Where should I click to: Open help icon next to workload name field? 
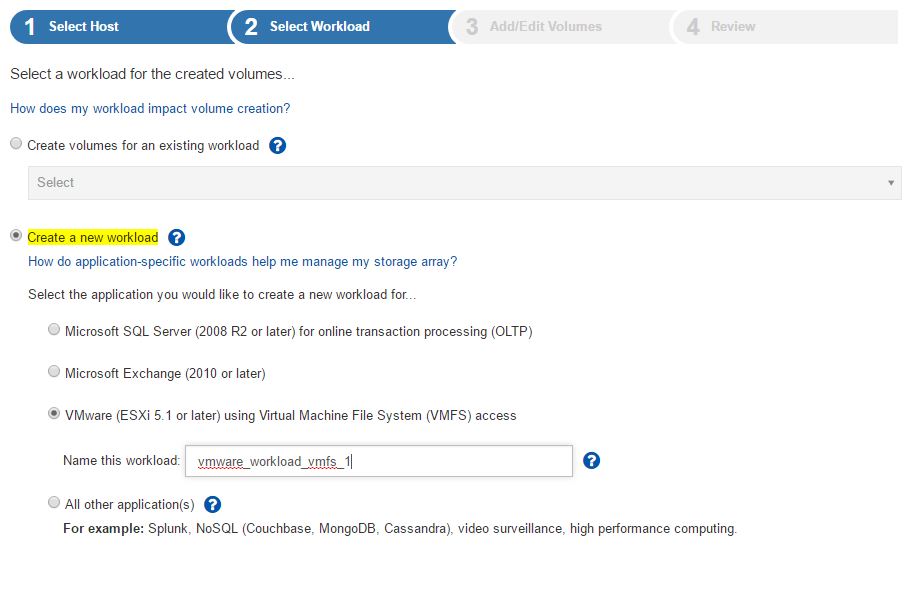tap(590, 461)
